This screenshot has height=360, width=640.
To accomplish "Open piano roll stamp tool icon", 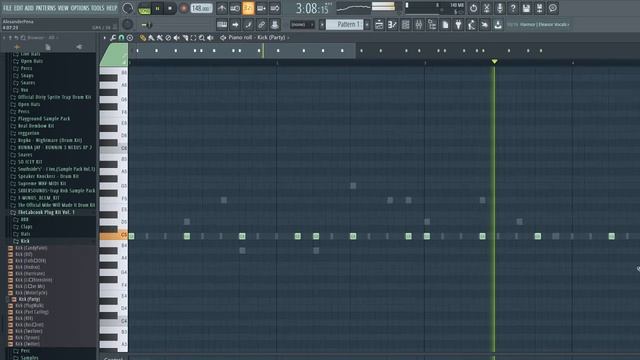I will (x=130, y=38).
